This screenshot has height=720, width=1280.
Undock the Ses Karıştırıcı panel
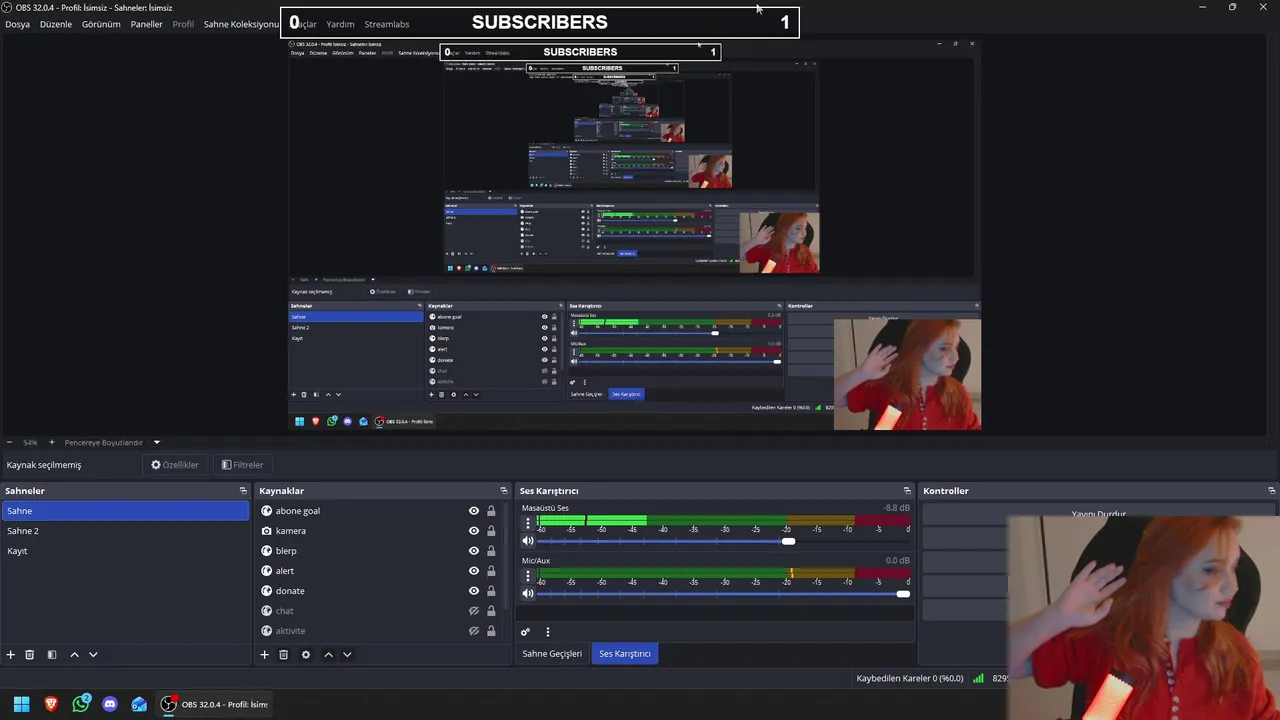point(907,491)
